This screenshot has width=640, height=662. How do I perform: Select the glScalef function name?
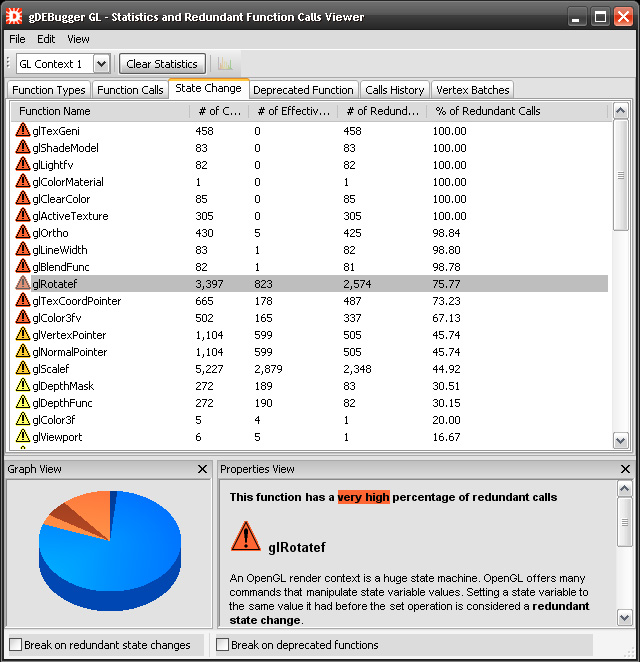coord(51,369)
